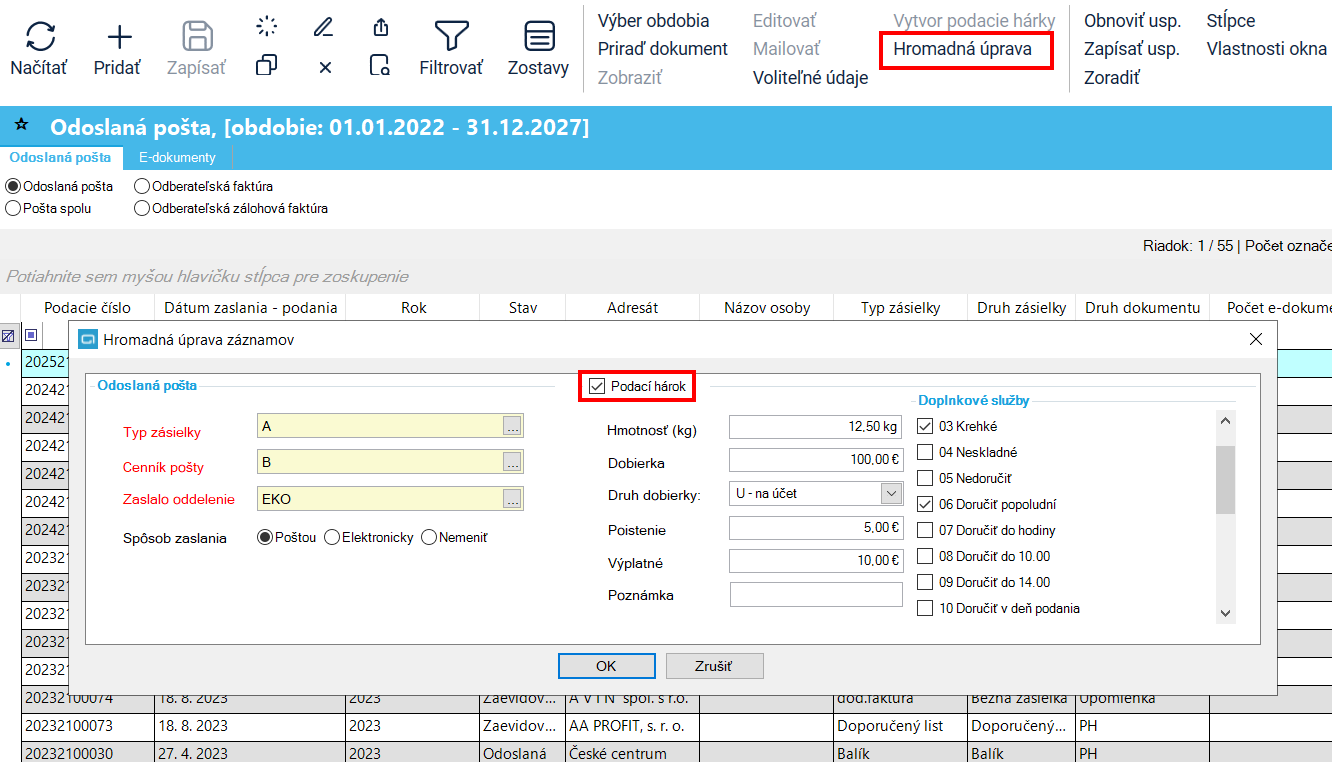The image size is (1332, 762).
Task: Open the Filtrovať funnel icon
Action: (451, 37)
